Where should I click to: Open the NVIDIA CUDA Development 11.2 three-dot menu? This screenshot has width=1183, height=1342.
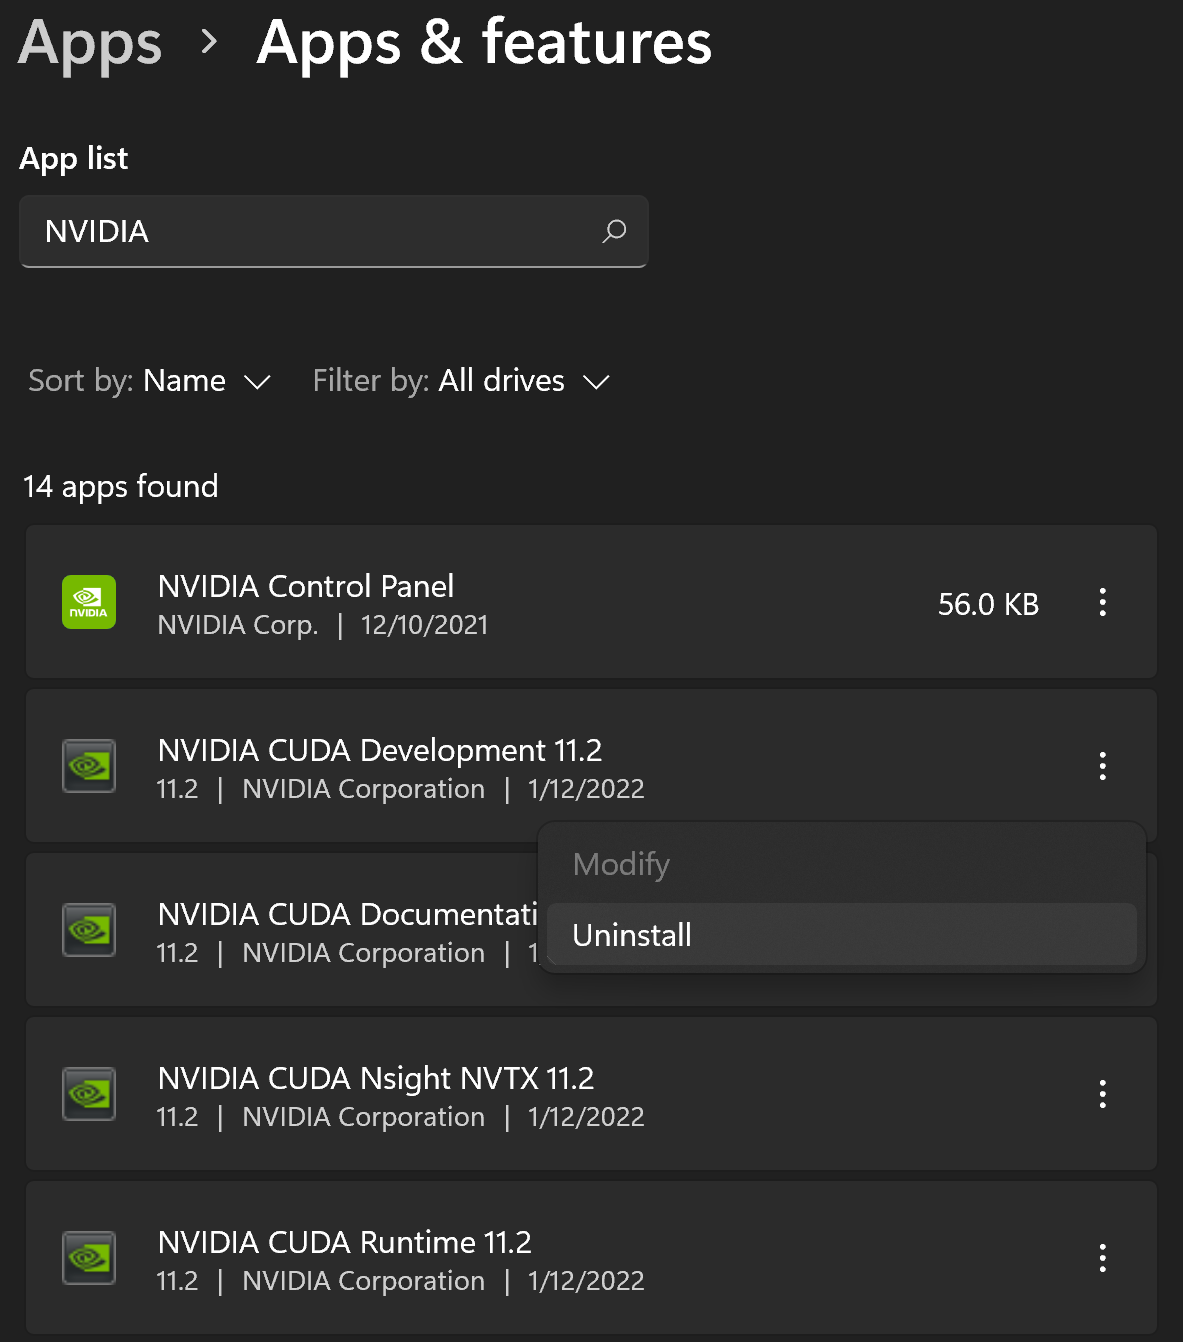point(1102,766)
